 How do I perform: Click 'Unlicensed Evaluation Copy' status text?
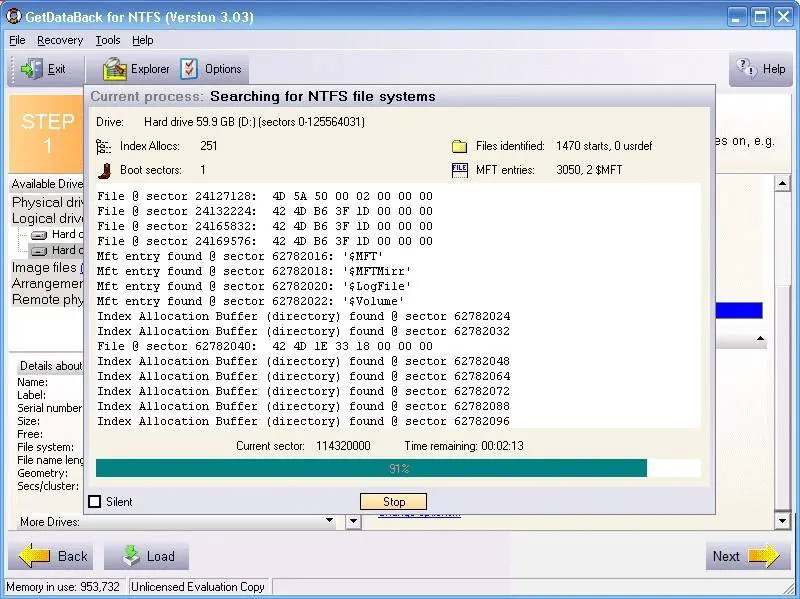pyautogui.click(x=198, y=587)
